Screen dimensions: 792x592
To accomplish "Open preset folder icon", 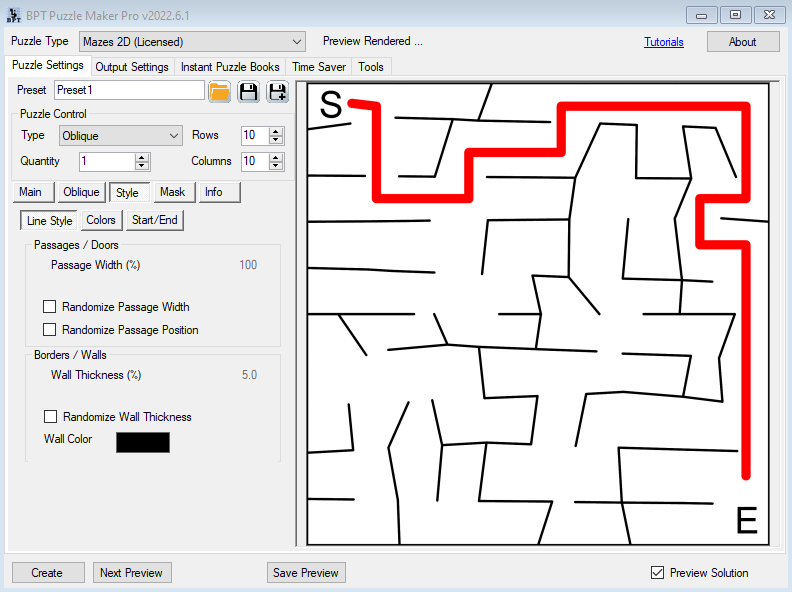I will (219, 91).
